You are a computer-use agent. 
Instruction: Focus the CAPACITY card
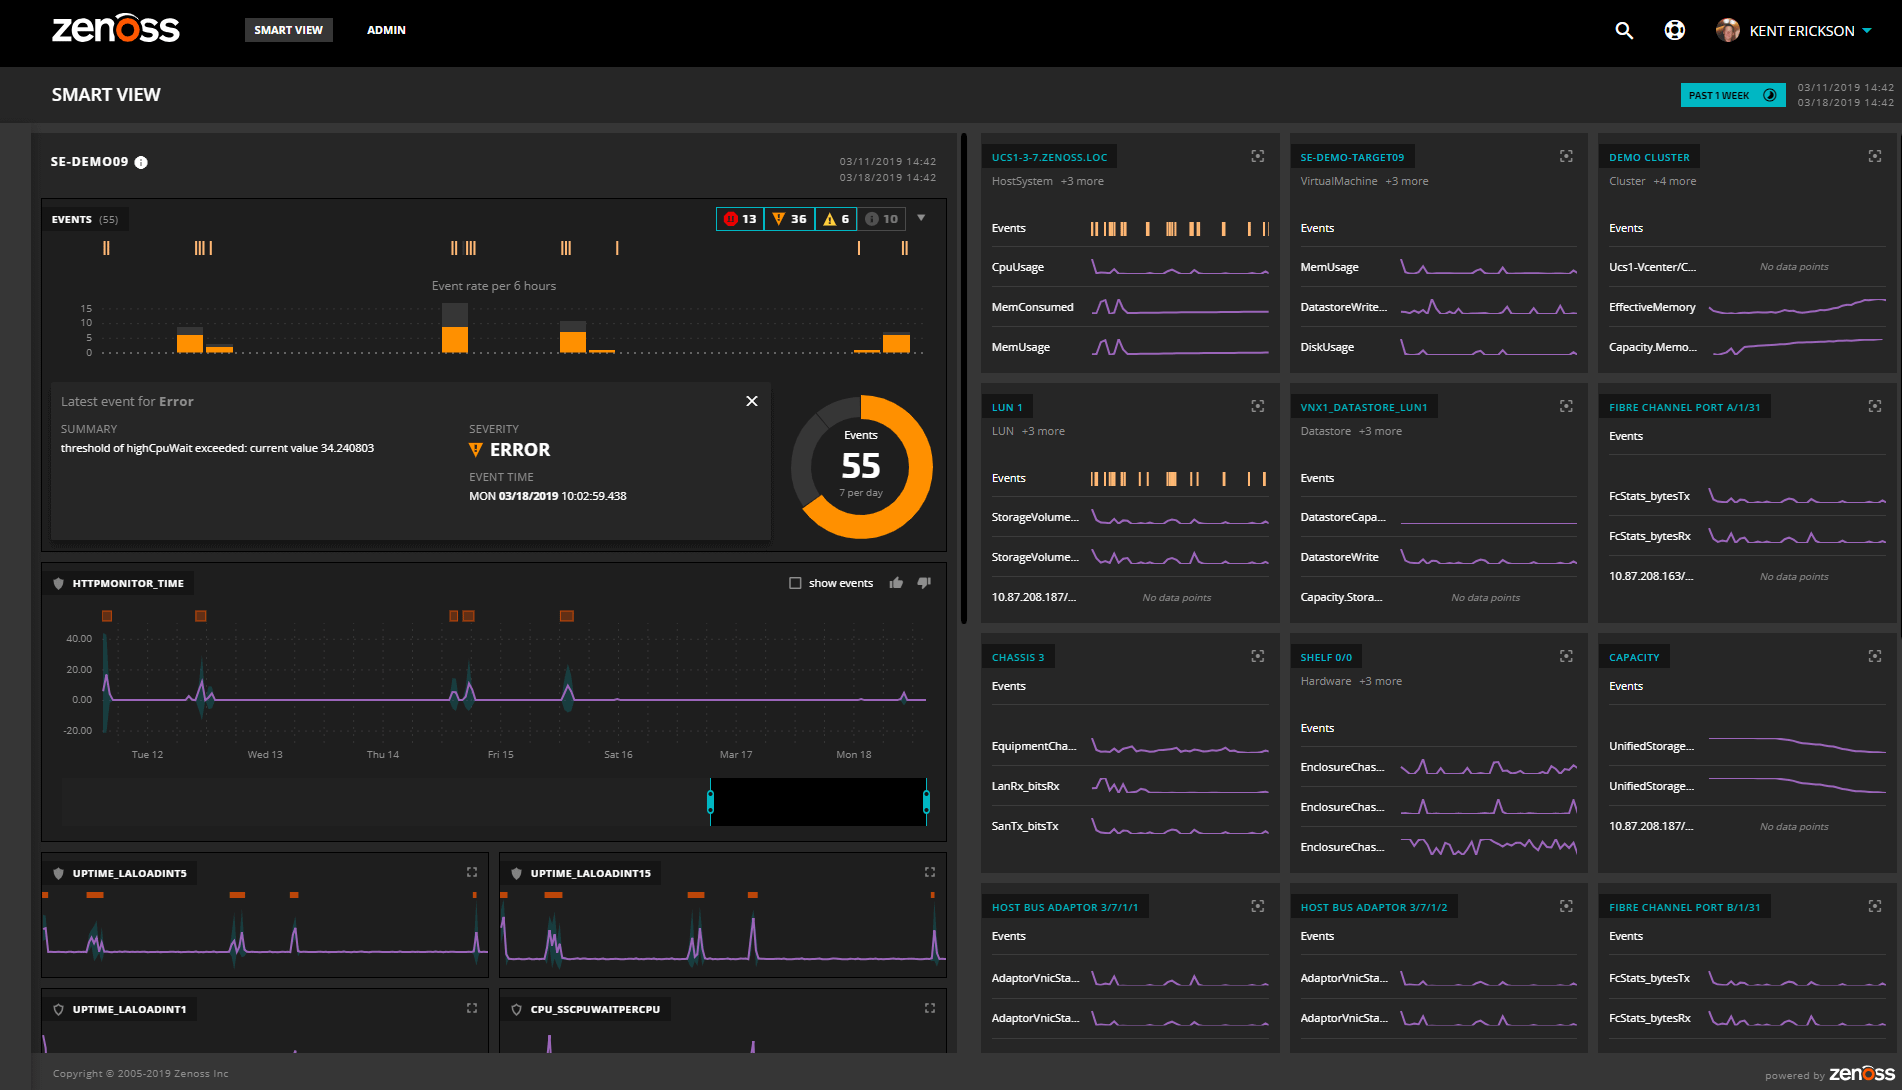(1875, 656)
